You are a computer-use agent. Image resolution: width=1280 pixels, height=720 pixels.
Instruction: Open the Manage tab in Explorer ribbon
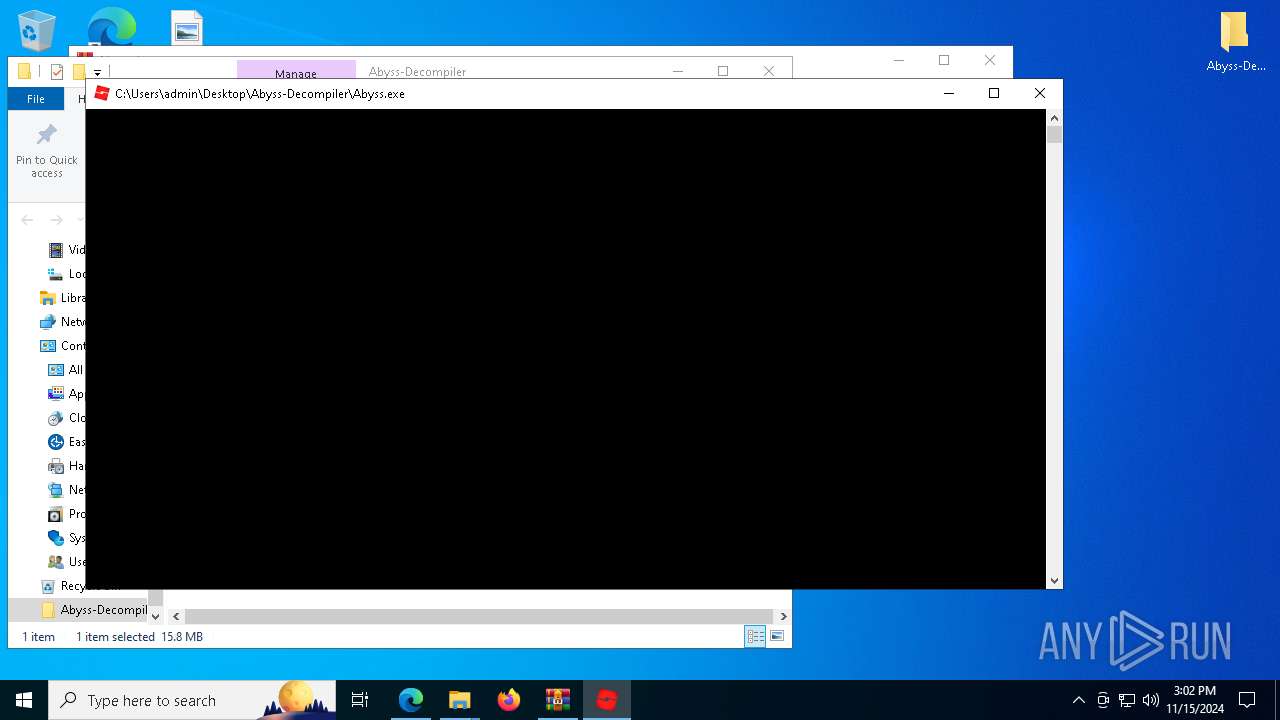click(x=296, y=70)
